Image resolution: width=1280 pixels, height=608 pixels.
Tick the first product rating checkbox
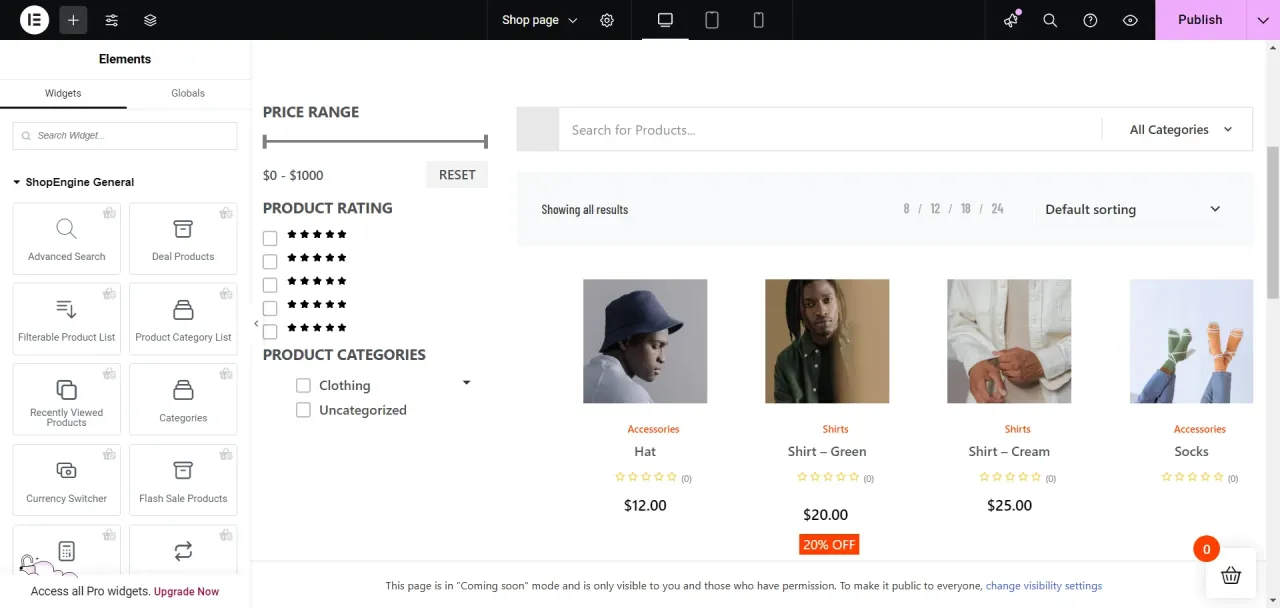click(270, 238)
